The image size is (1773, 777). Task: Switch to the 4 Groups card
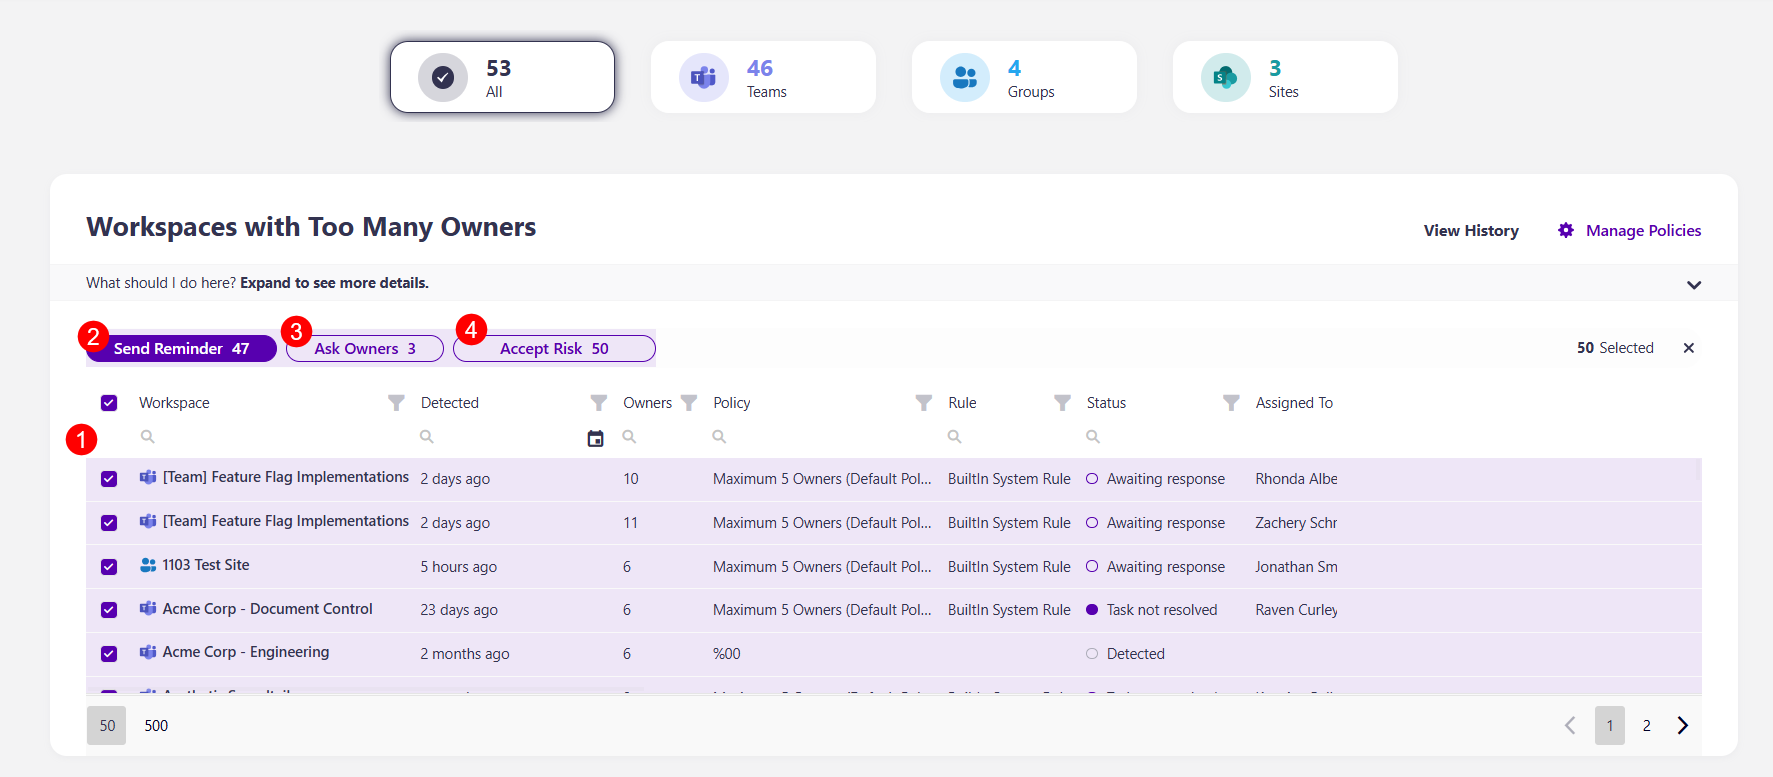coord(1024,77)
